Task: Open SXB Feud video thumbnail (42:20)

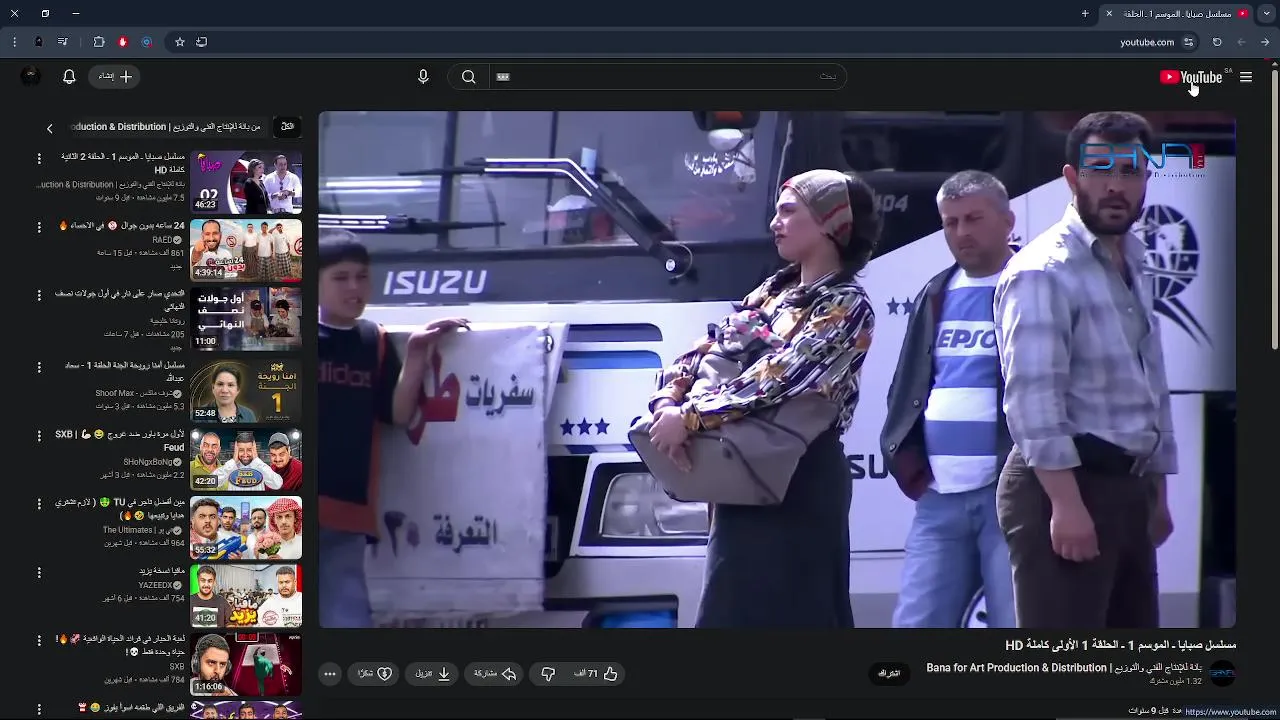Action: pos(246,459)
